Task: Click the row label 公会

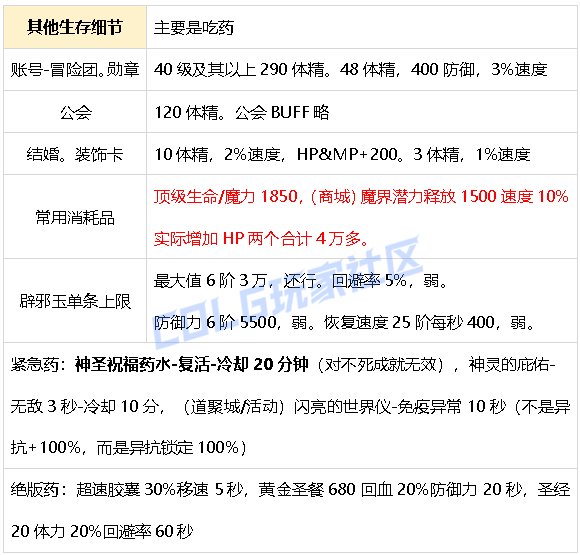Action: [76, 112]
